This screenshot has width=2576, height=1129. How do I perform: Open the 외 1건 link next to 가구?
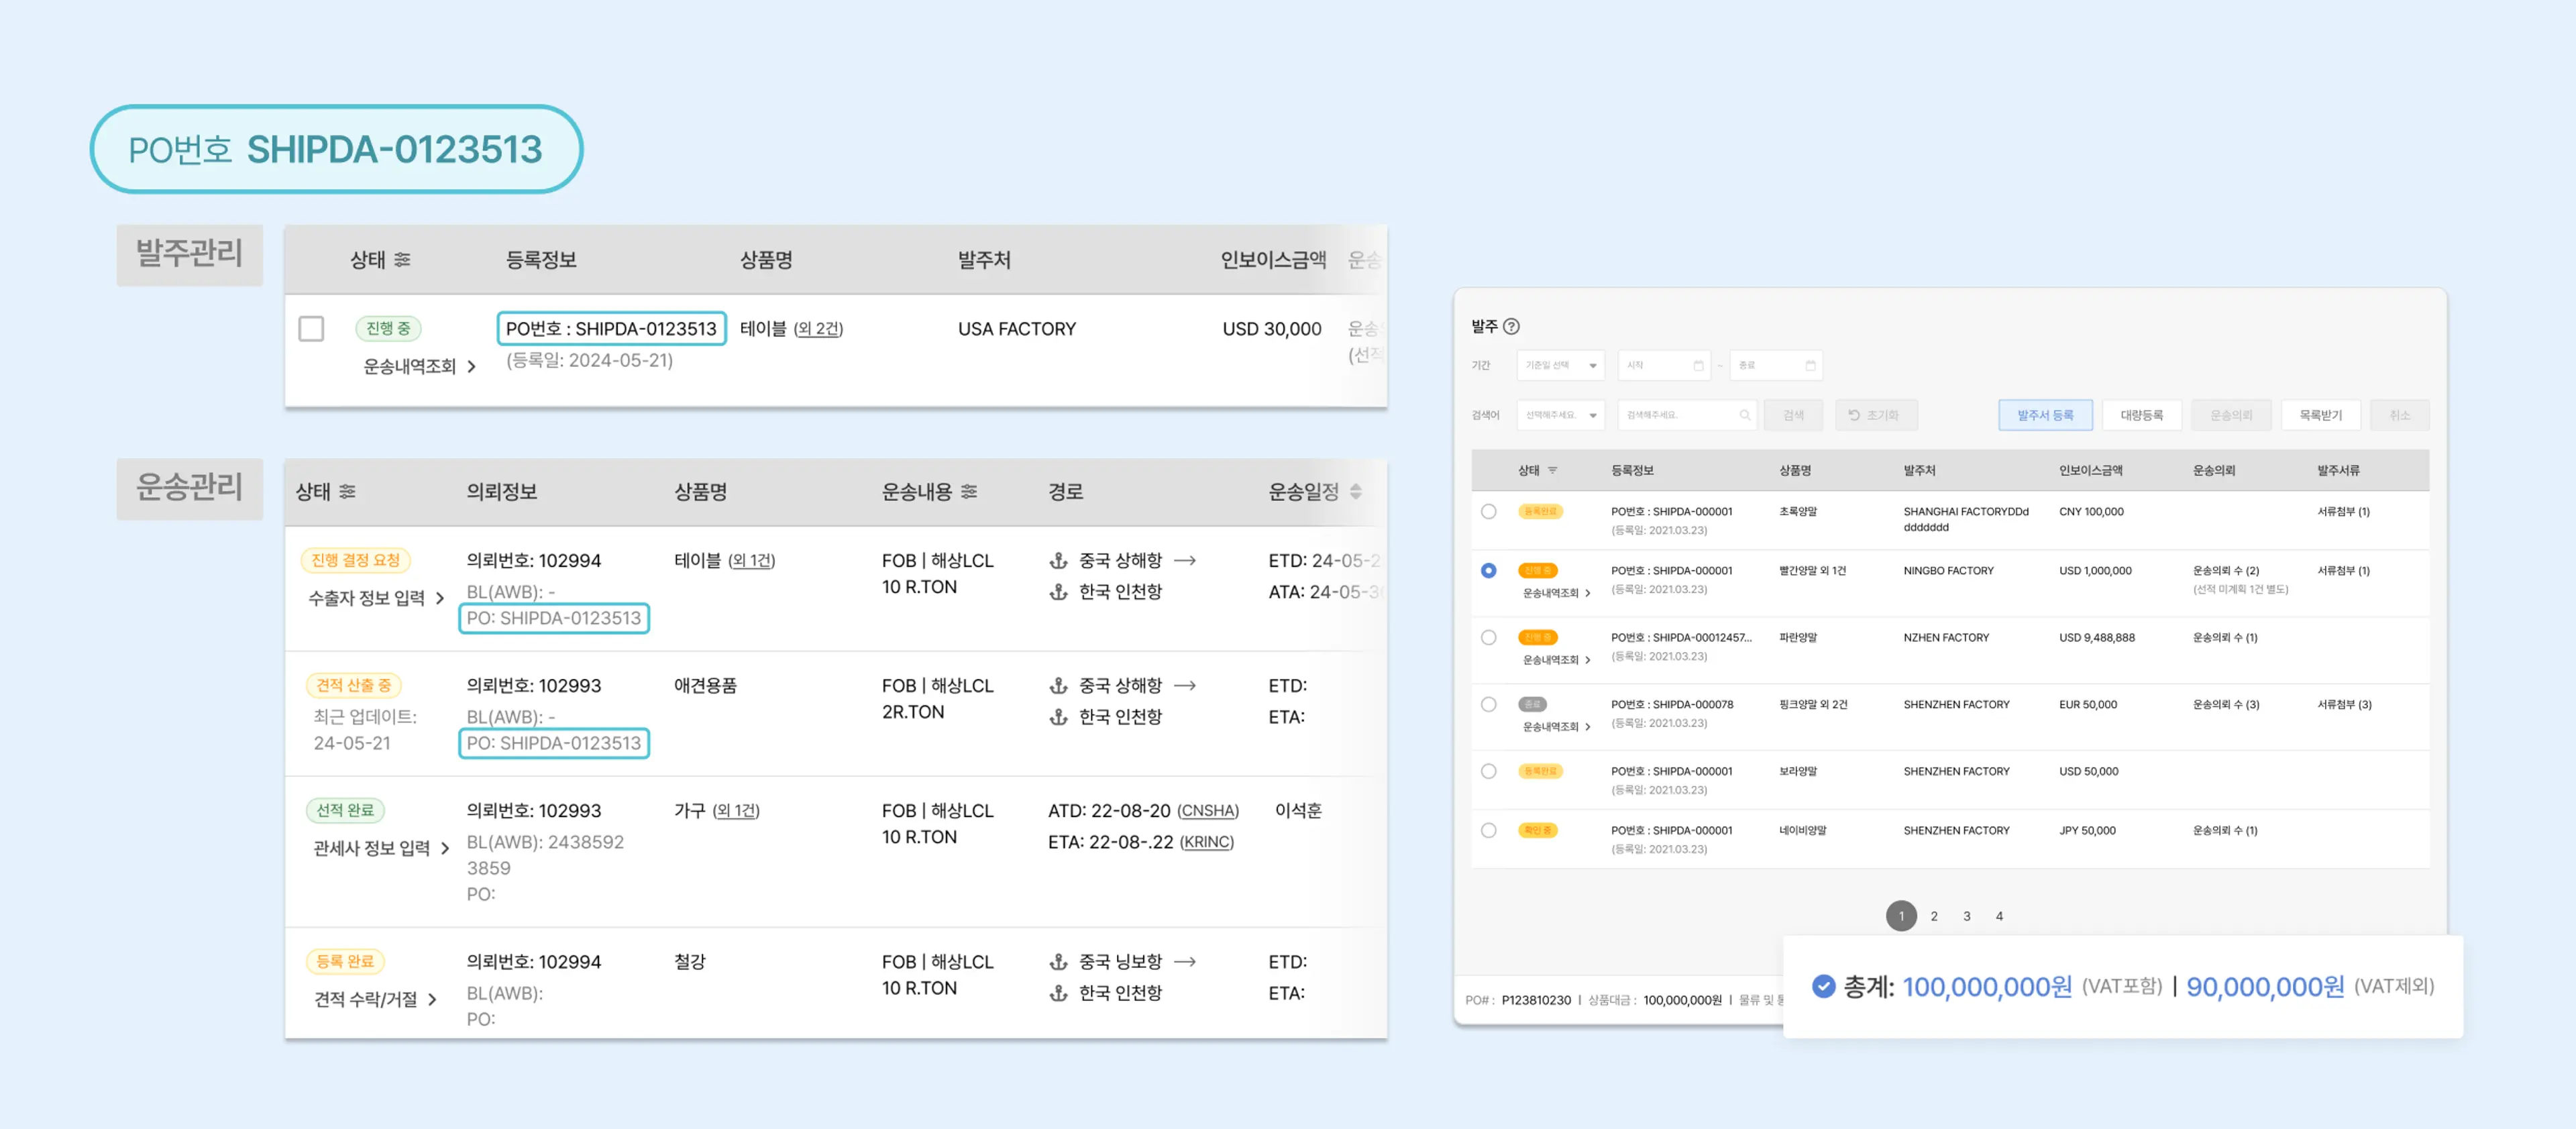(x=736, y=810)
